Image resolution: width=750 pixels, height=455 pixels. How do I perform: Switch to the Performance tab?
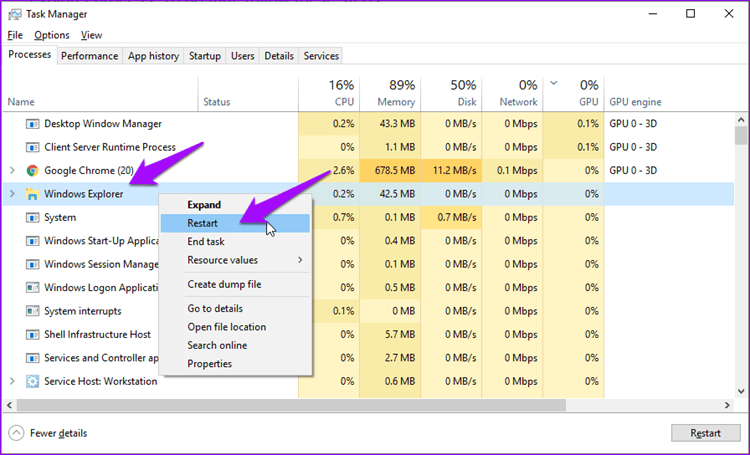pyautogui.click(x=89, y=56)
